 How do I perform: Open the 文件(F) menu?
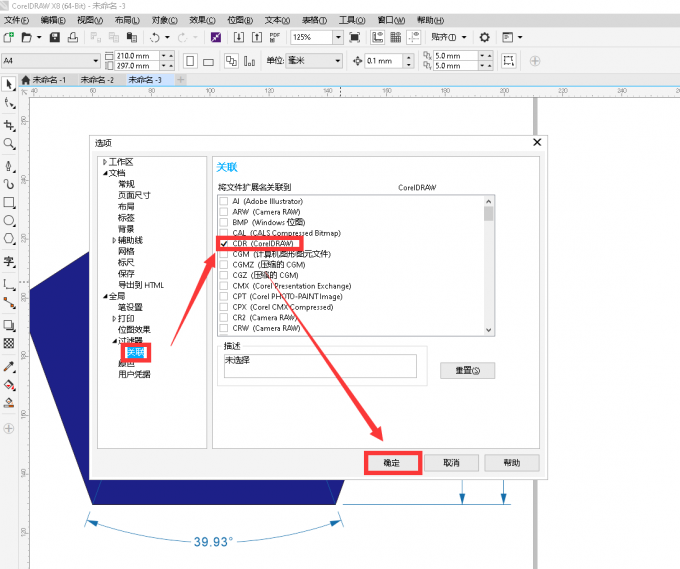[16, 20]
